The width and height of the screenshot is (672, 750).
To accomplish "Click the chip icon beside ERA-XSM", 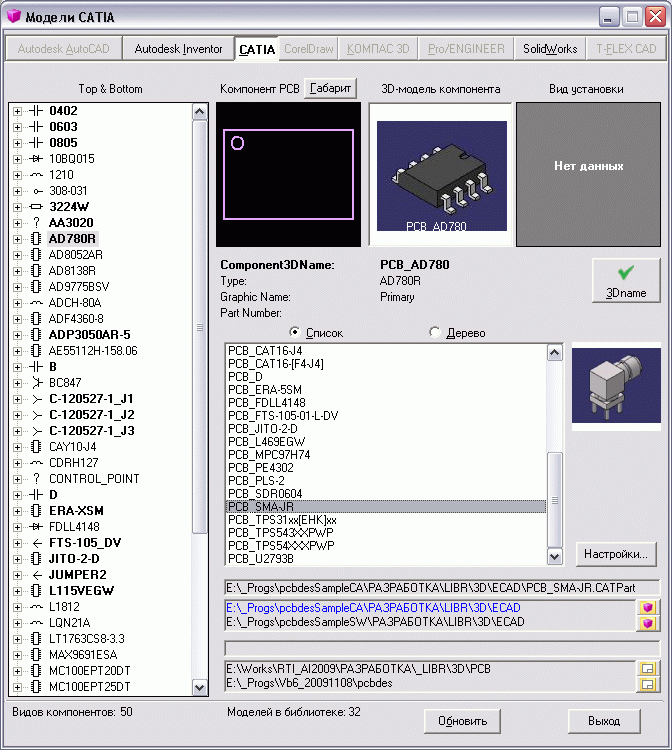I will point(36,511).
